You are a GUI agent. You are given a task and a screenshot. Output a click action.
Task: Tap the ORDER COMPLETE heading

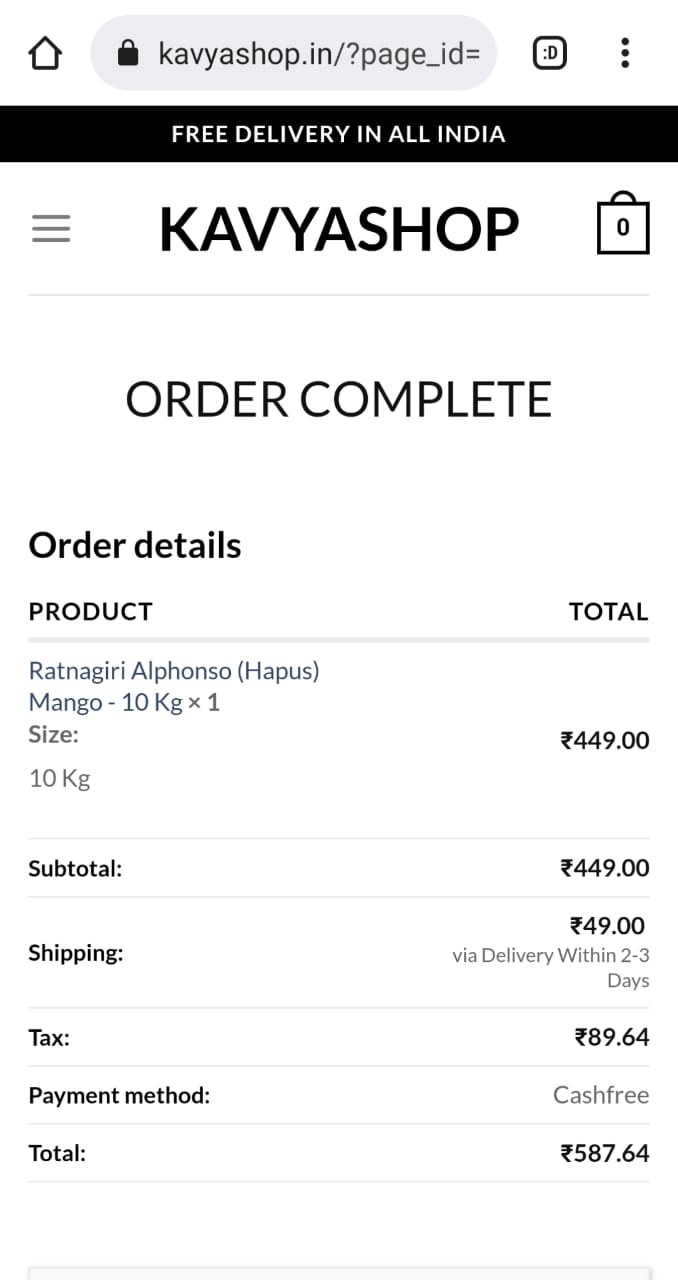click(x=339, y=400)
